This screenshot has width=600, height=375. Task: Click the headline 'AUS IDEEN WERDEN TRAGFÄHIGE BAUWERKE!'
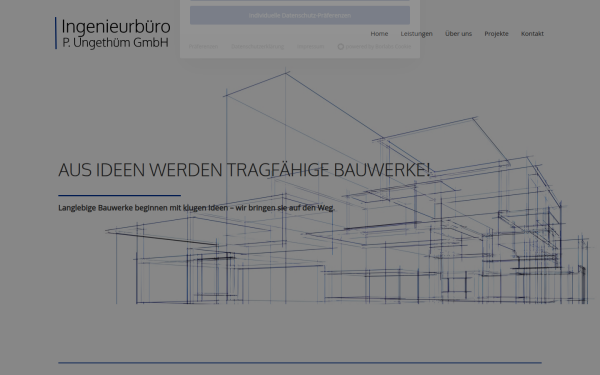point(244,170)
